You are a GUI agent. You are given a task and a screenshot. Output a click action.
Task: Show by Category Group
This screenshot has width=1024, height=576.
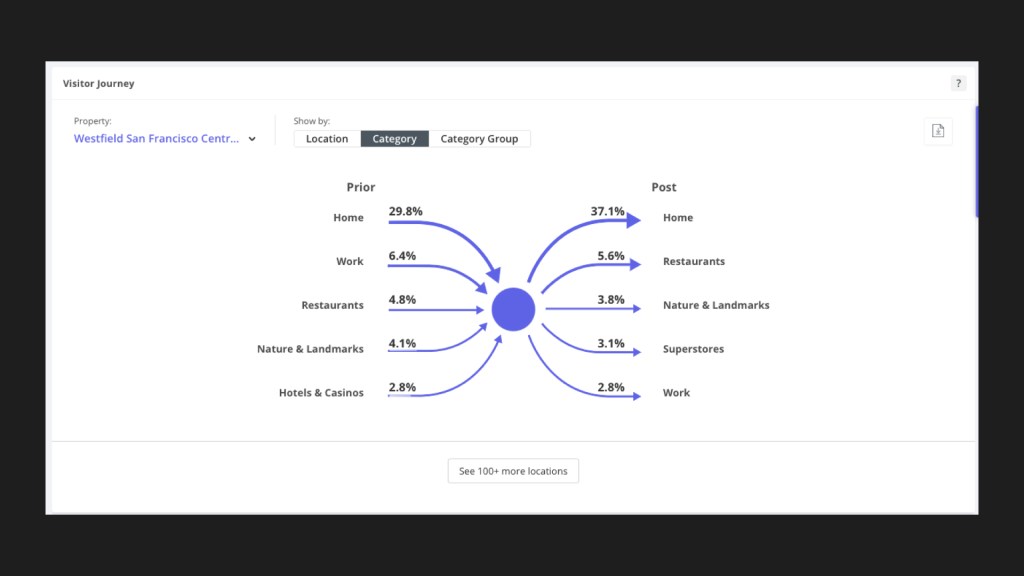pyautogui.click(x=479, y=139)
